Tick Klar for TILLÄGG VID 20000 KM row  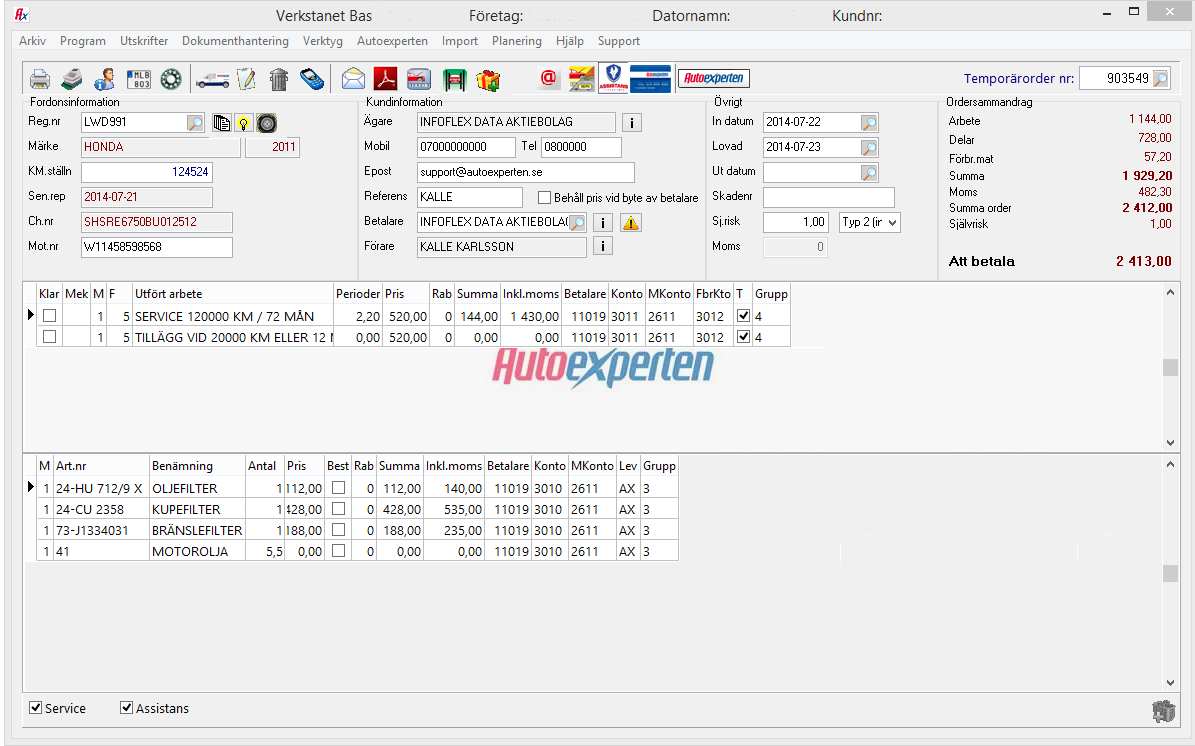pyautogui.click(x=50, y=337)
